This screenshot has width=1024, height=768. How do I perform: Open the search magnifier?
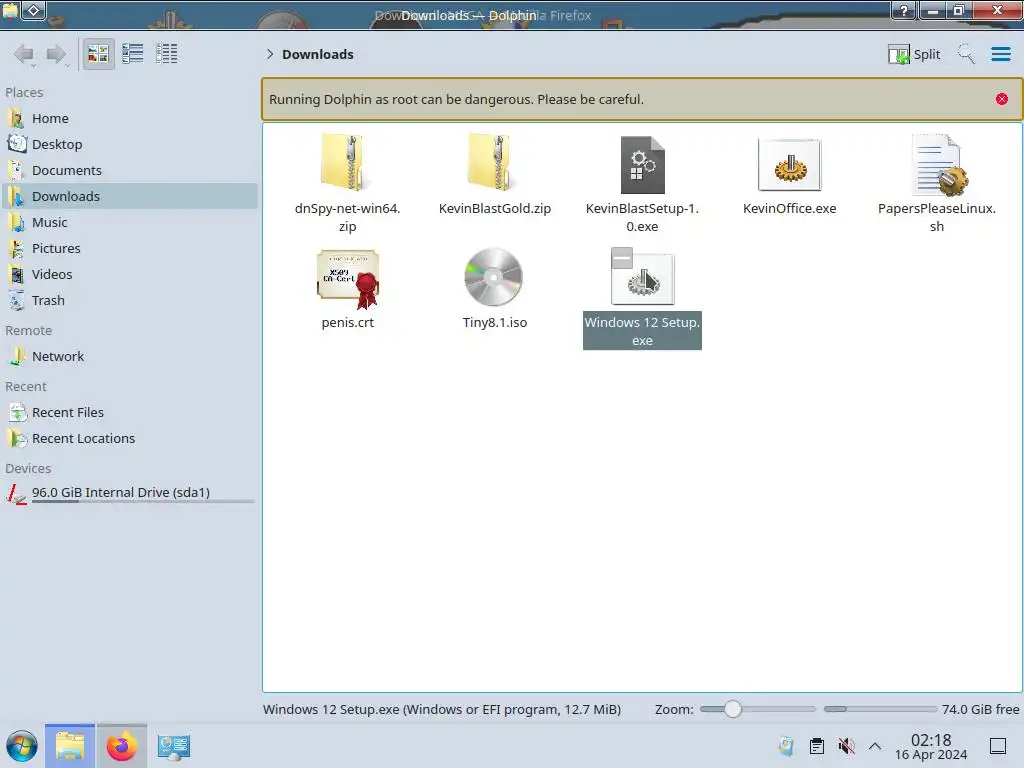(x=966, y=54)
